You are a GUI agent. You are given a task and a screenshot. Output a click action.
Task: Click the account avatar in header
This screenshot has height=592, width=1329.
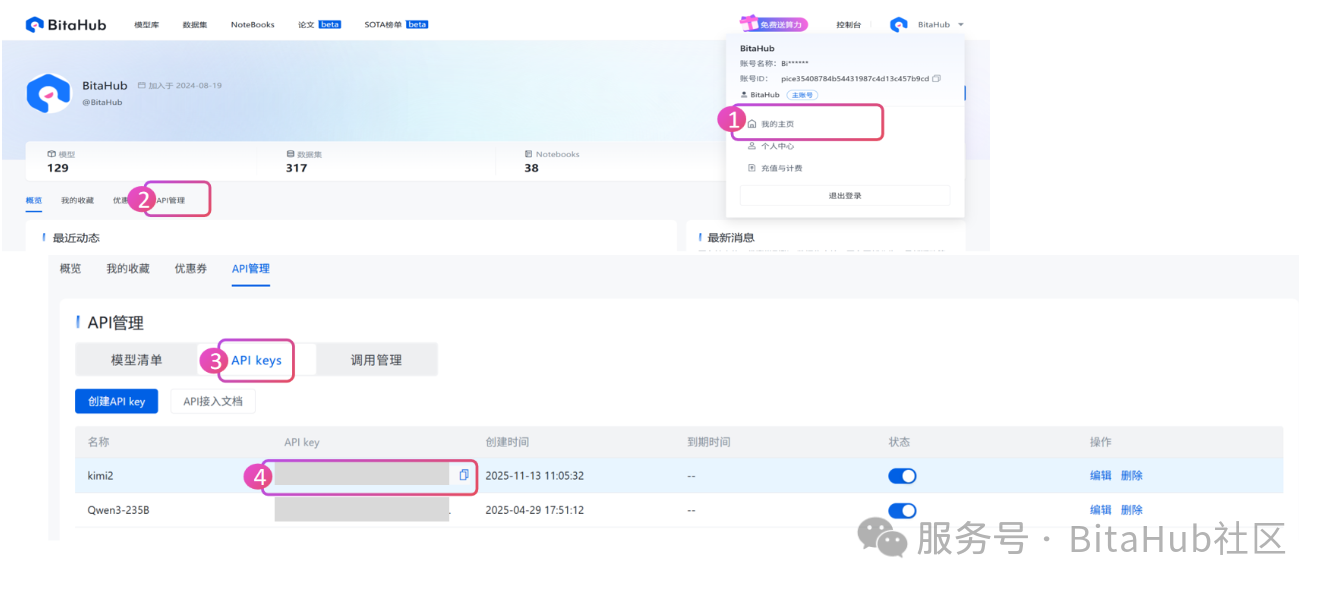point(899,25)
